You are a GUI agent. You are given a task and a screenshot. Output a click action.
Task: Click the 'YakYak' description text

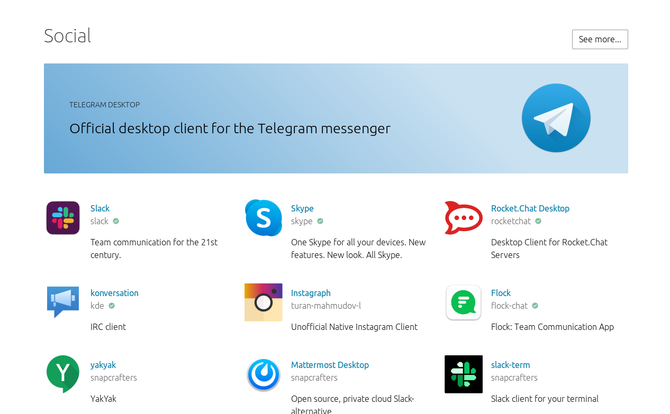pyautogui.click(x=103, y=399)
